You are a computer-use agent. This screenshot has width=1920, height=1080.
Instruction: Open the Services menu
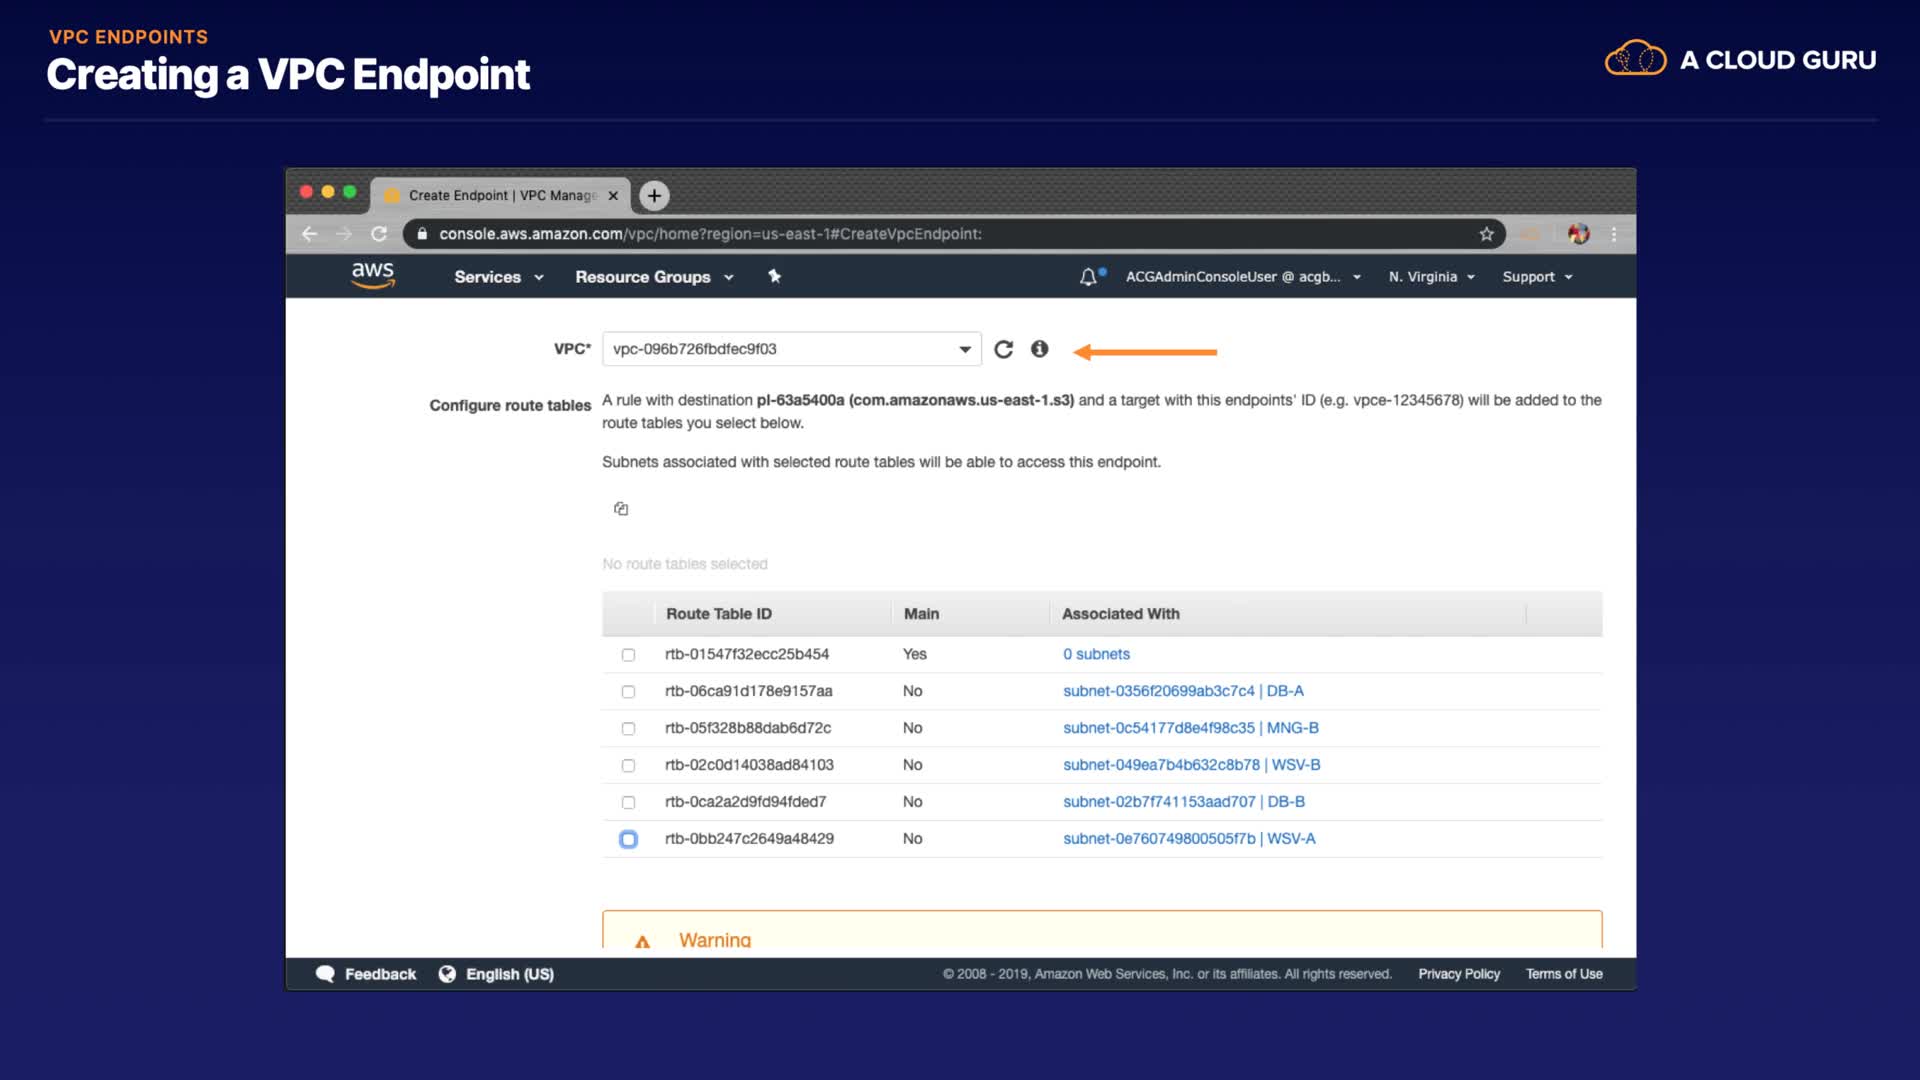point(498,277)
